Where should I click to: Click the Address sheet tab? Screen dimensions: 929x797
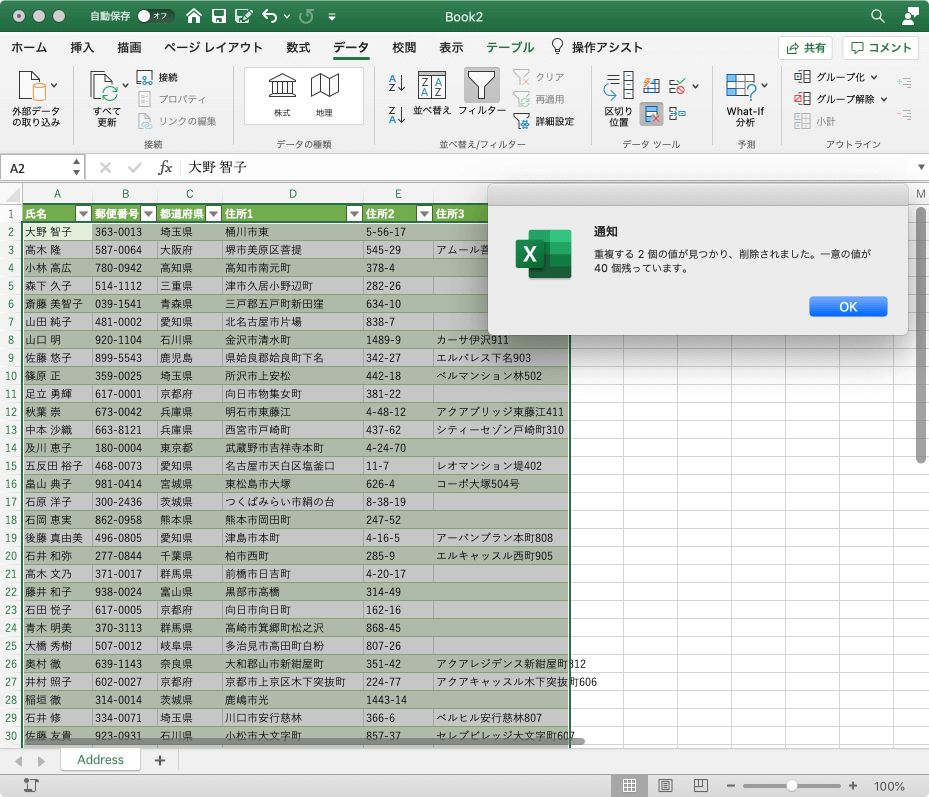(x=100, y=760)
